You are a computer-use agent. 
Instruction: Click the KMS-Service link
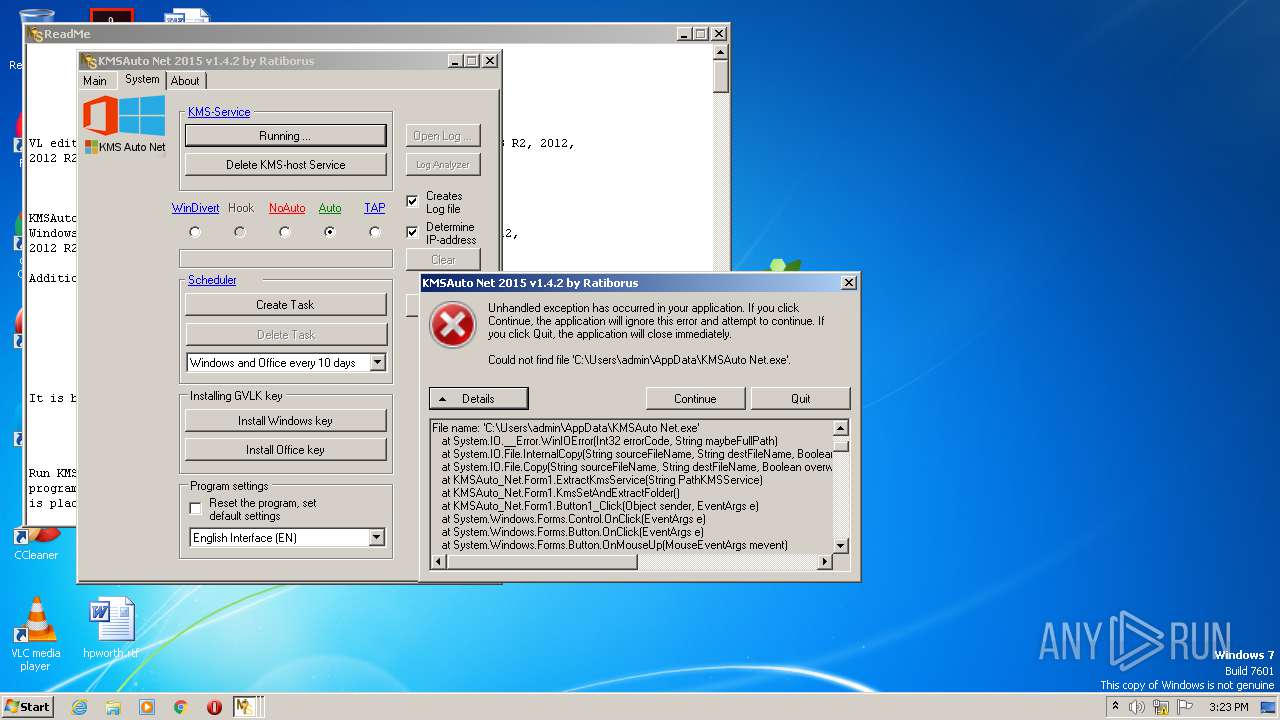coord(219,112)
